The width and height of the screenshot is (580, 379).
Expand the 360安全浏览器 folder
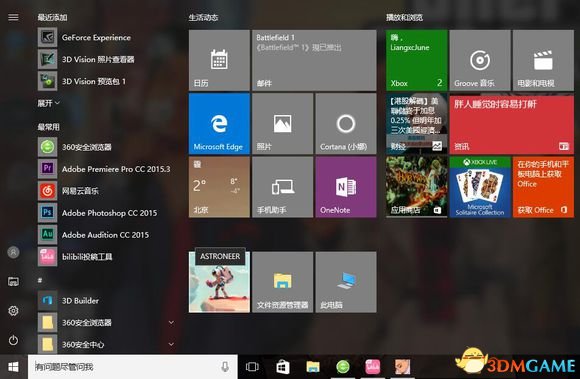[x=171, y=322]
